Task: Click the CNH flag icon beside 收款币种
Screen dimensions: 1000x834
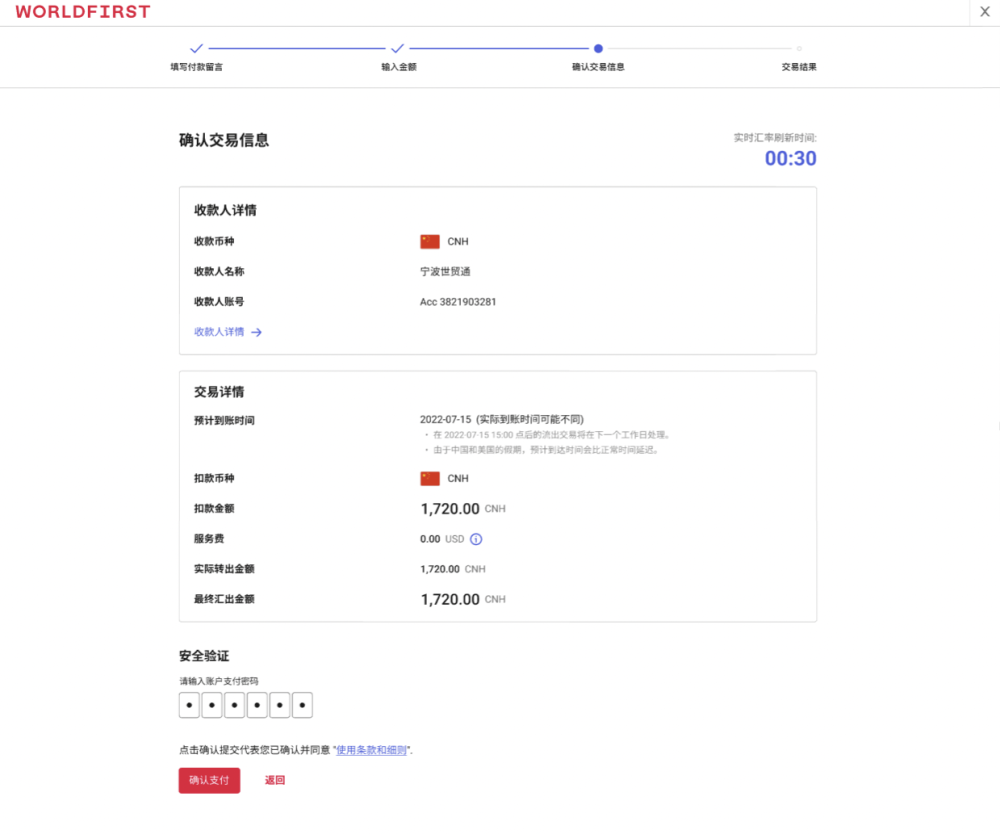Action: coord(430,241)
